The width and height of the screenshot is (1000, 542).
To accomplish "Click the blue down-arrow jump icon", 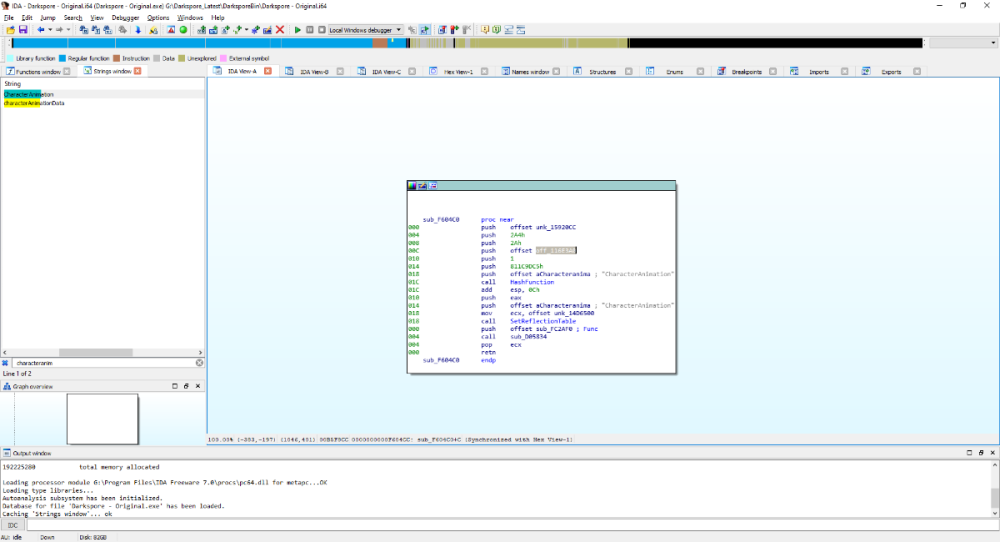I will coord(138,30).
